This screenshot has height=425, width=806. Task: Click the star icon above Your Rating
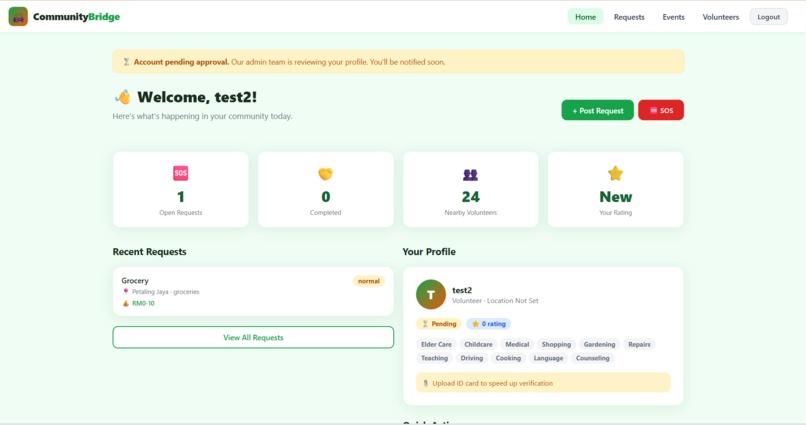[615, 173]
